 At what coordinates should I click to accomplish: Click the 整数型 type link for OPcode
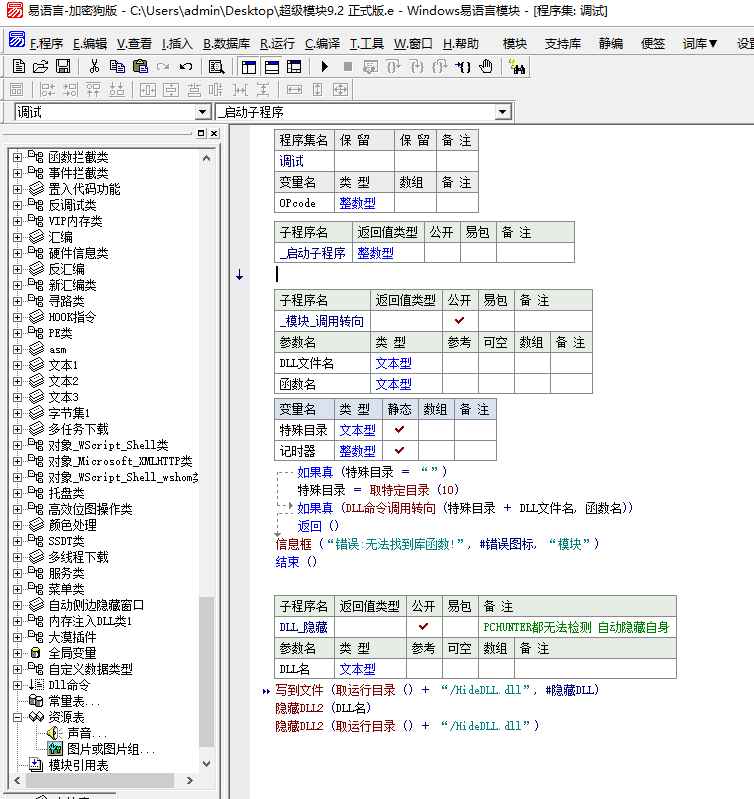(x=357, y=203)
